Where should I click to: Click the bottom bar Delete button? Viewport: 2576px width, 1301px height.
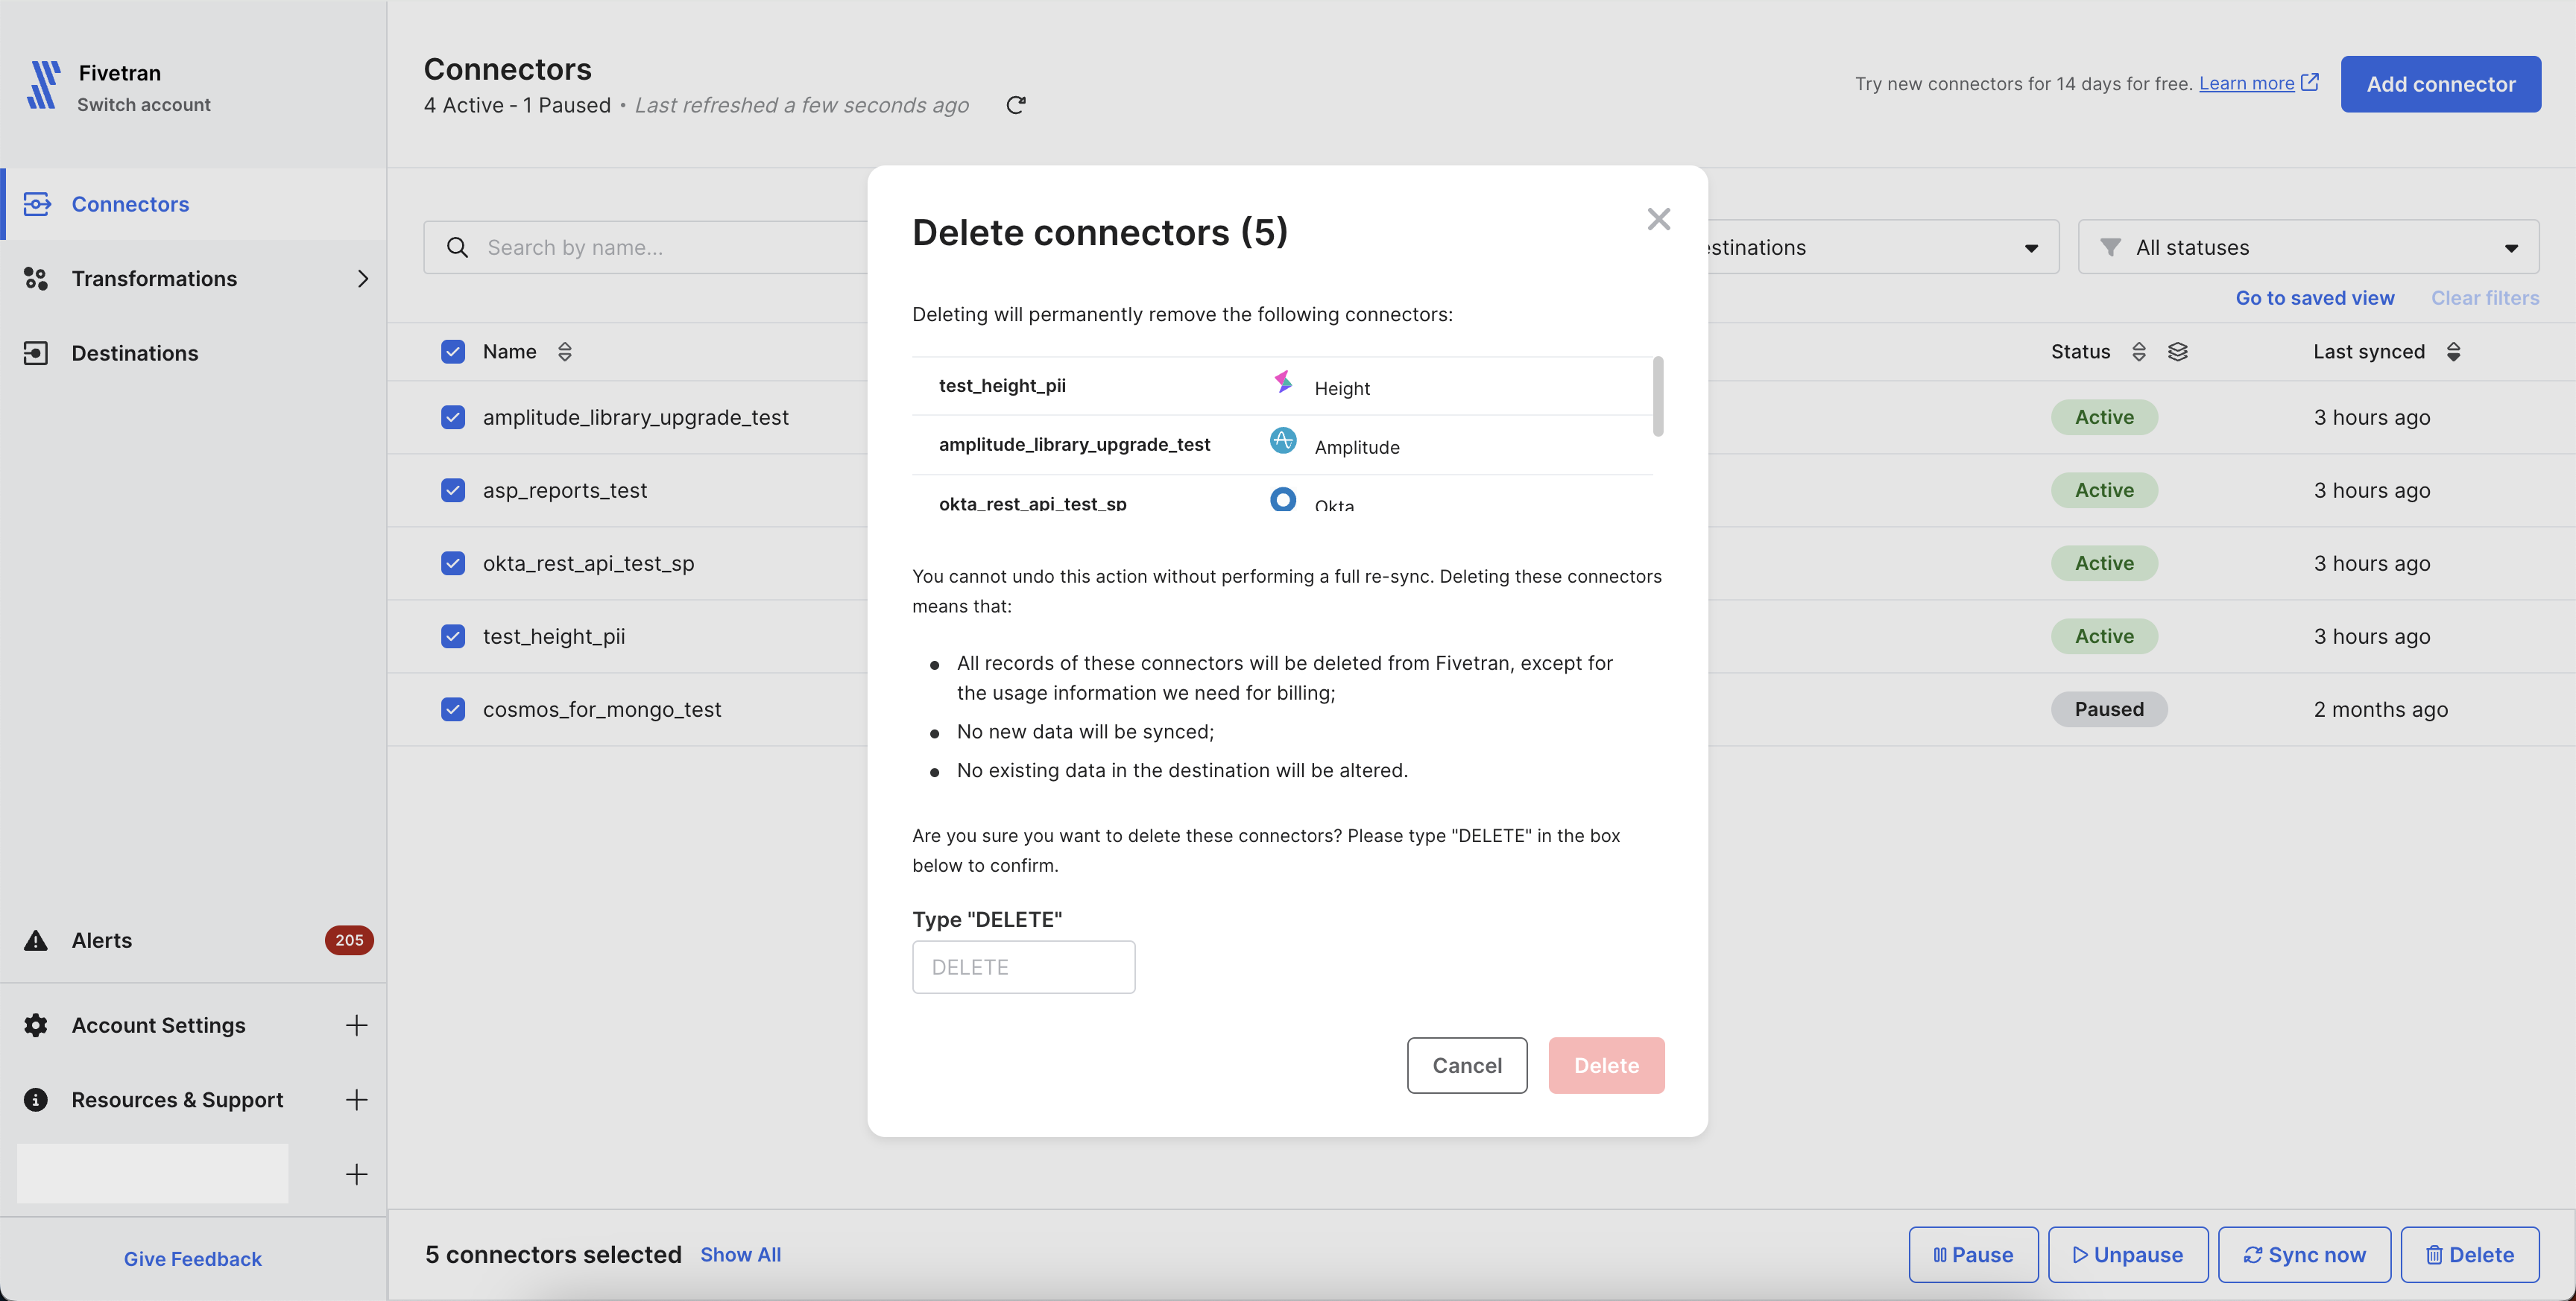(x=2470, y=1255)
